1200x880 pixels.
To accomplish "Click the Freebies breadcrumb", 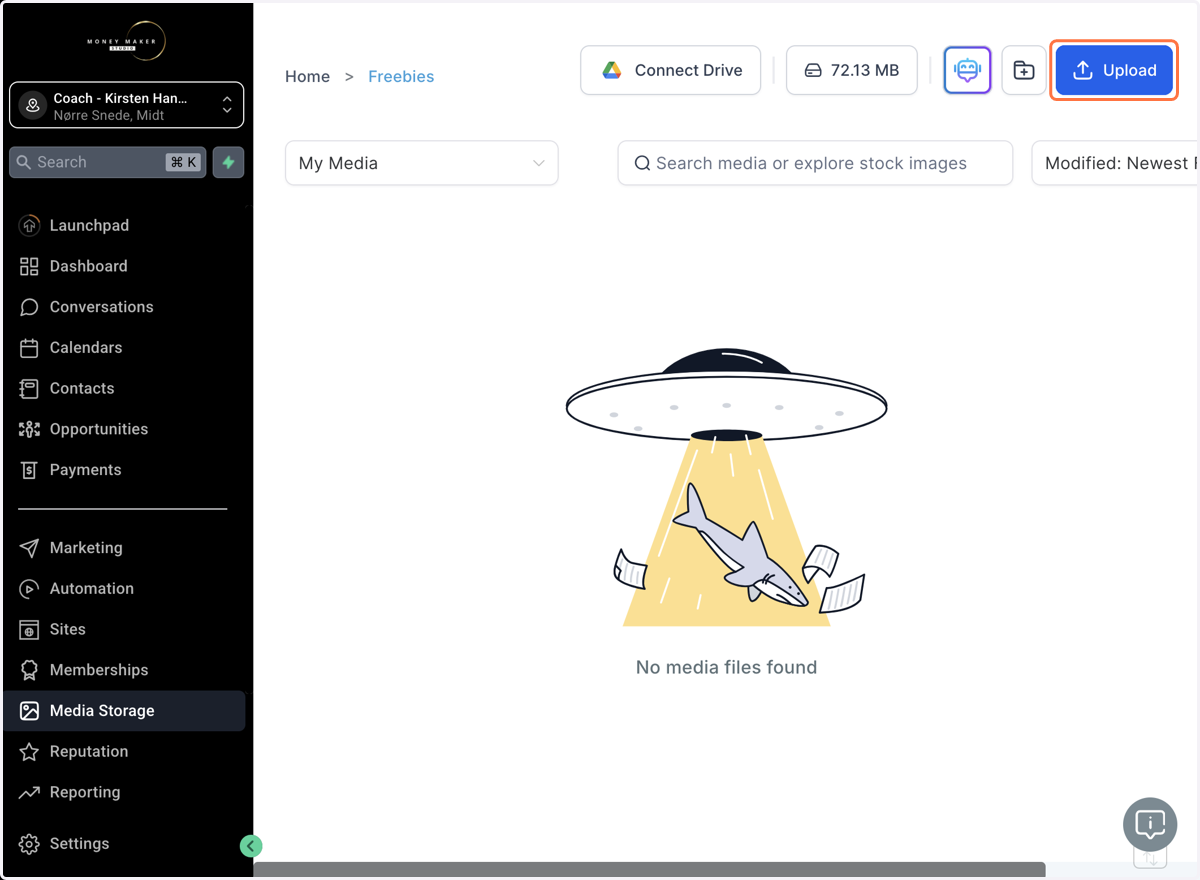I will [x=401, y=76].
